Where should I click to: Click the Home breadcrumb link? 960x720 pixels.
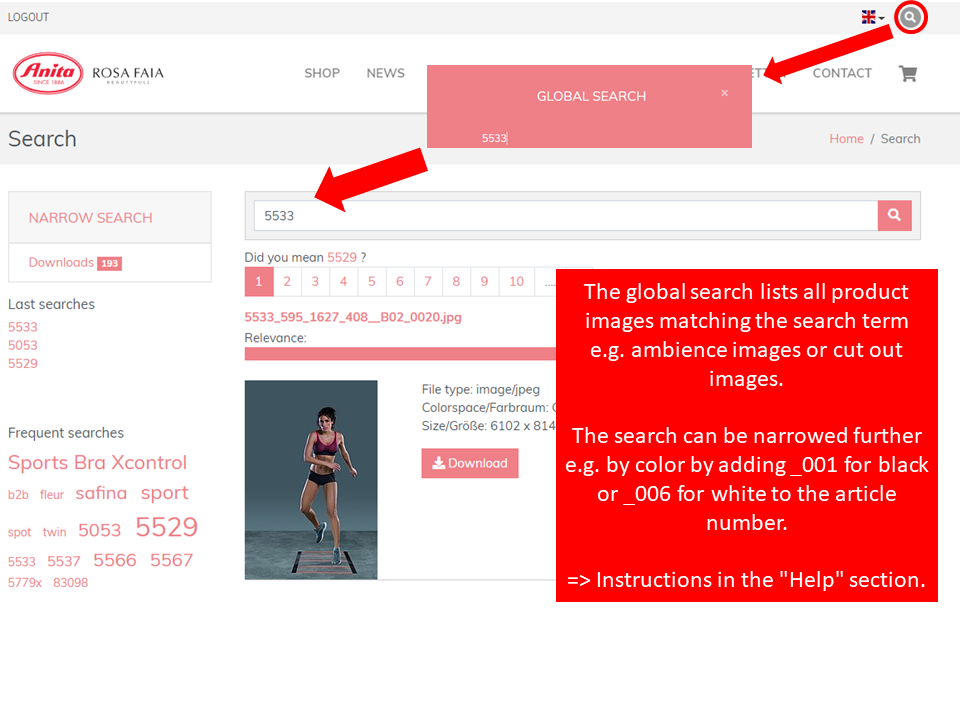pos(846,139)
